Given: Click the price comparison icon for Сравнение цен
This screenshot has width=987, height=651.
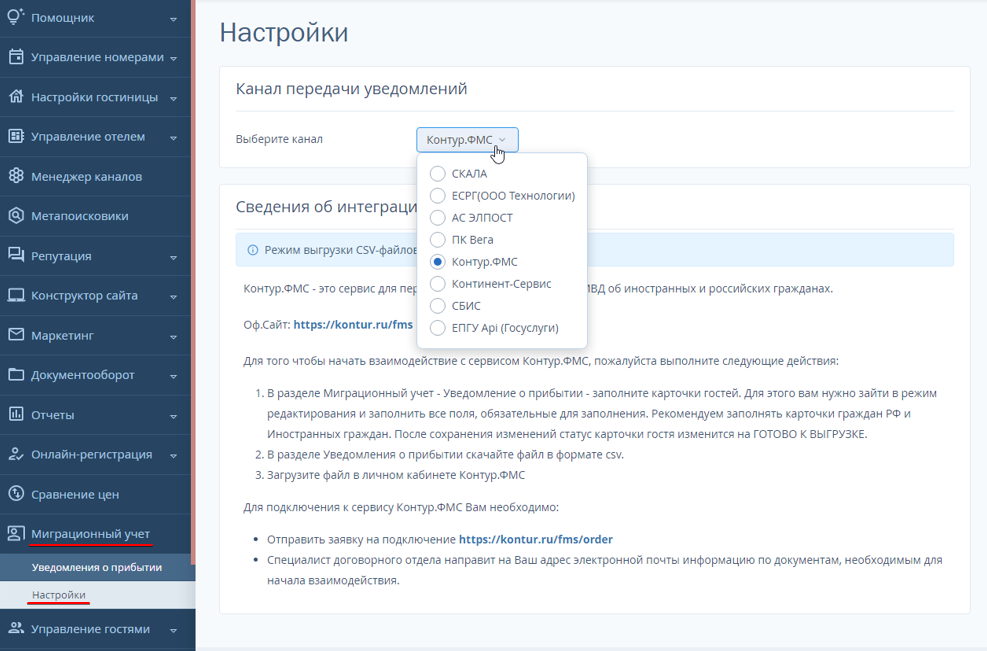Looking at the screenshot, I should pos(16,494).
